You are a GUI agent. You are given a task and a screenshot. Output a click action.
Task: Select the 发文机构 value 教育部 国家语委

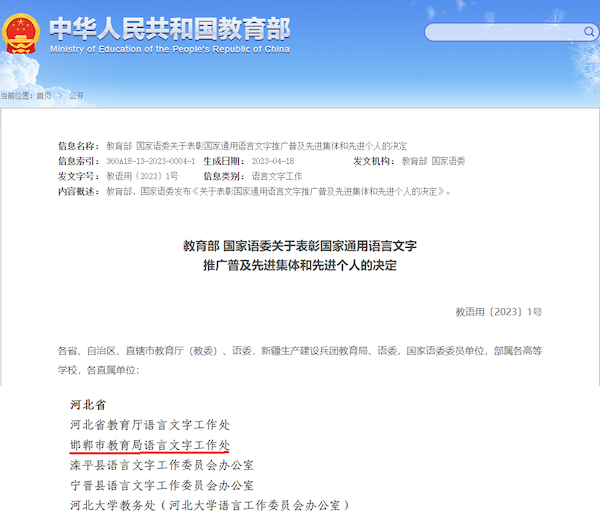[x=433, y=161]
